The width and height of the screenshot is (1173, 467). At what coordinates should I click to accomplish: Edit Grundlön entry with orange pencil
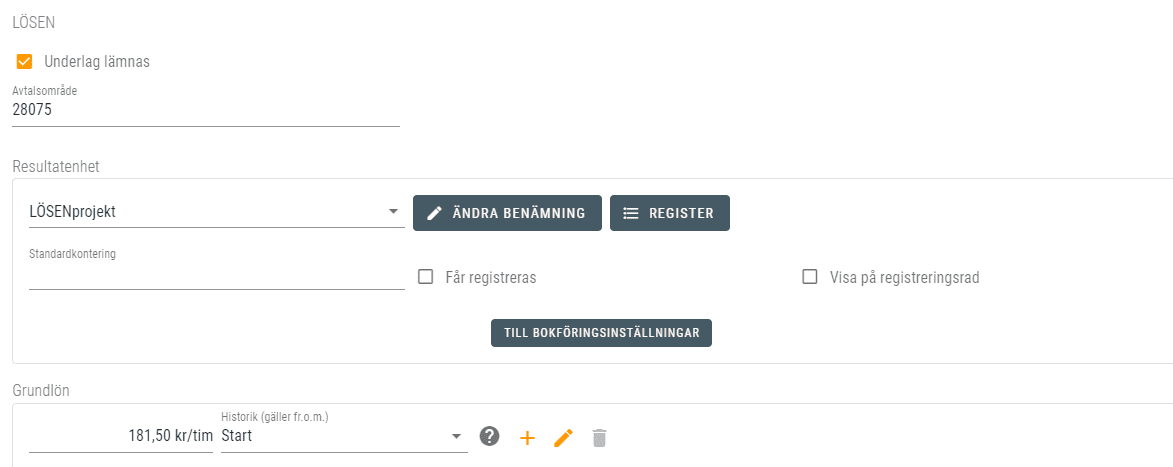(563, 437)
